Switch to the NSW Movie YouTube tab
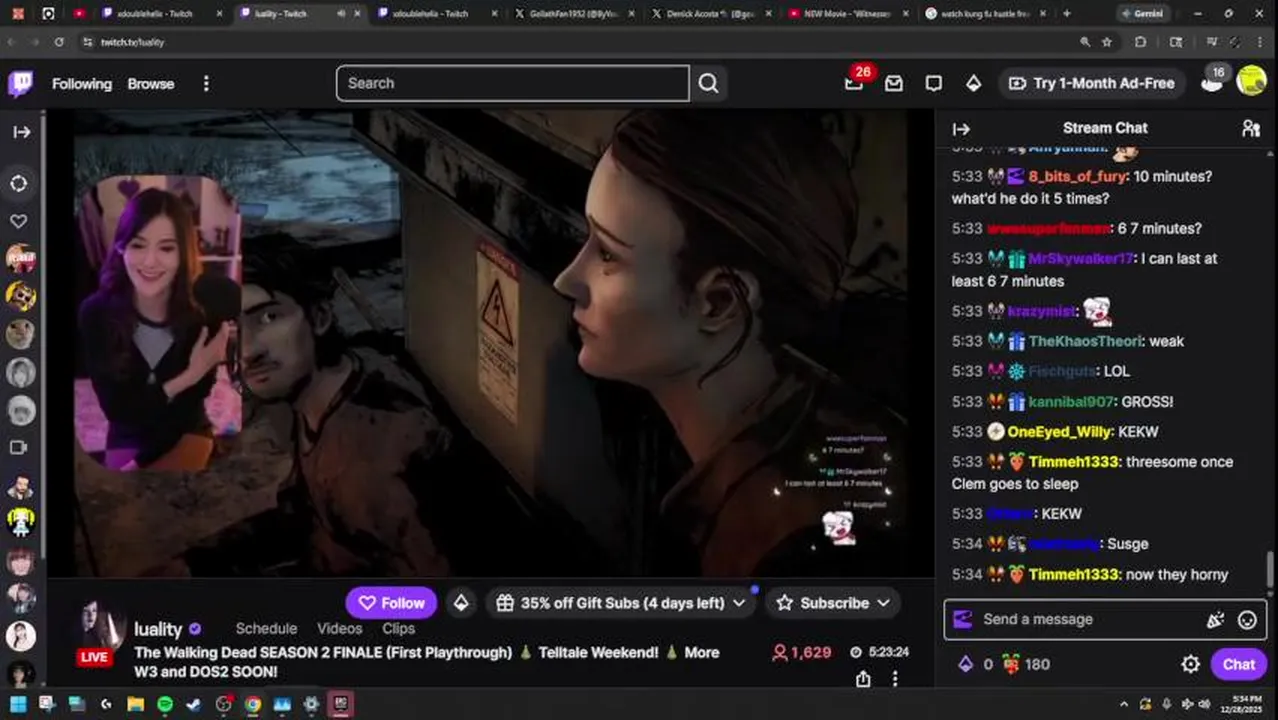The image size is (1278, 720). tap(846, 14)
